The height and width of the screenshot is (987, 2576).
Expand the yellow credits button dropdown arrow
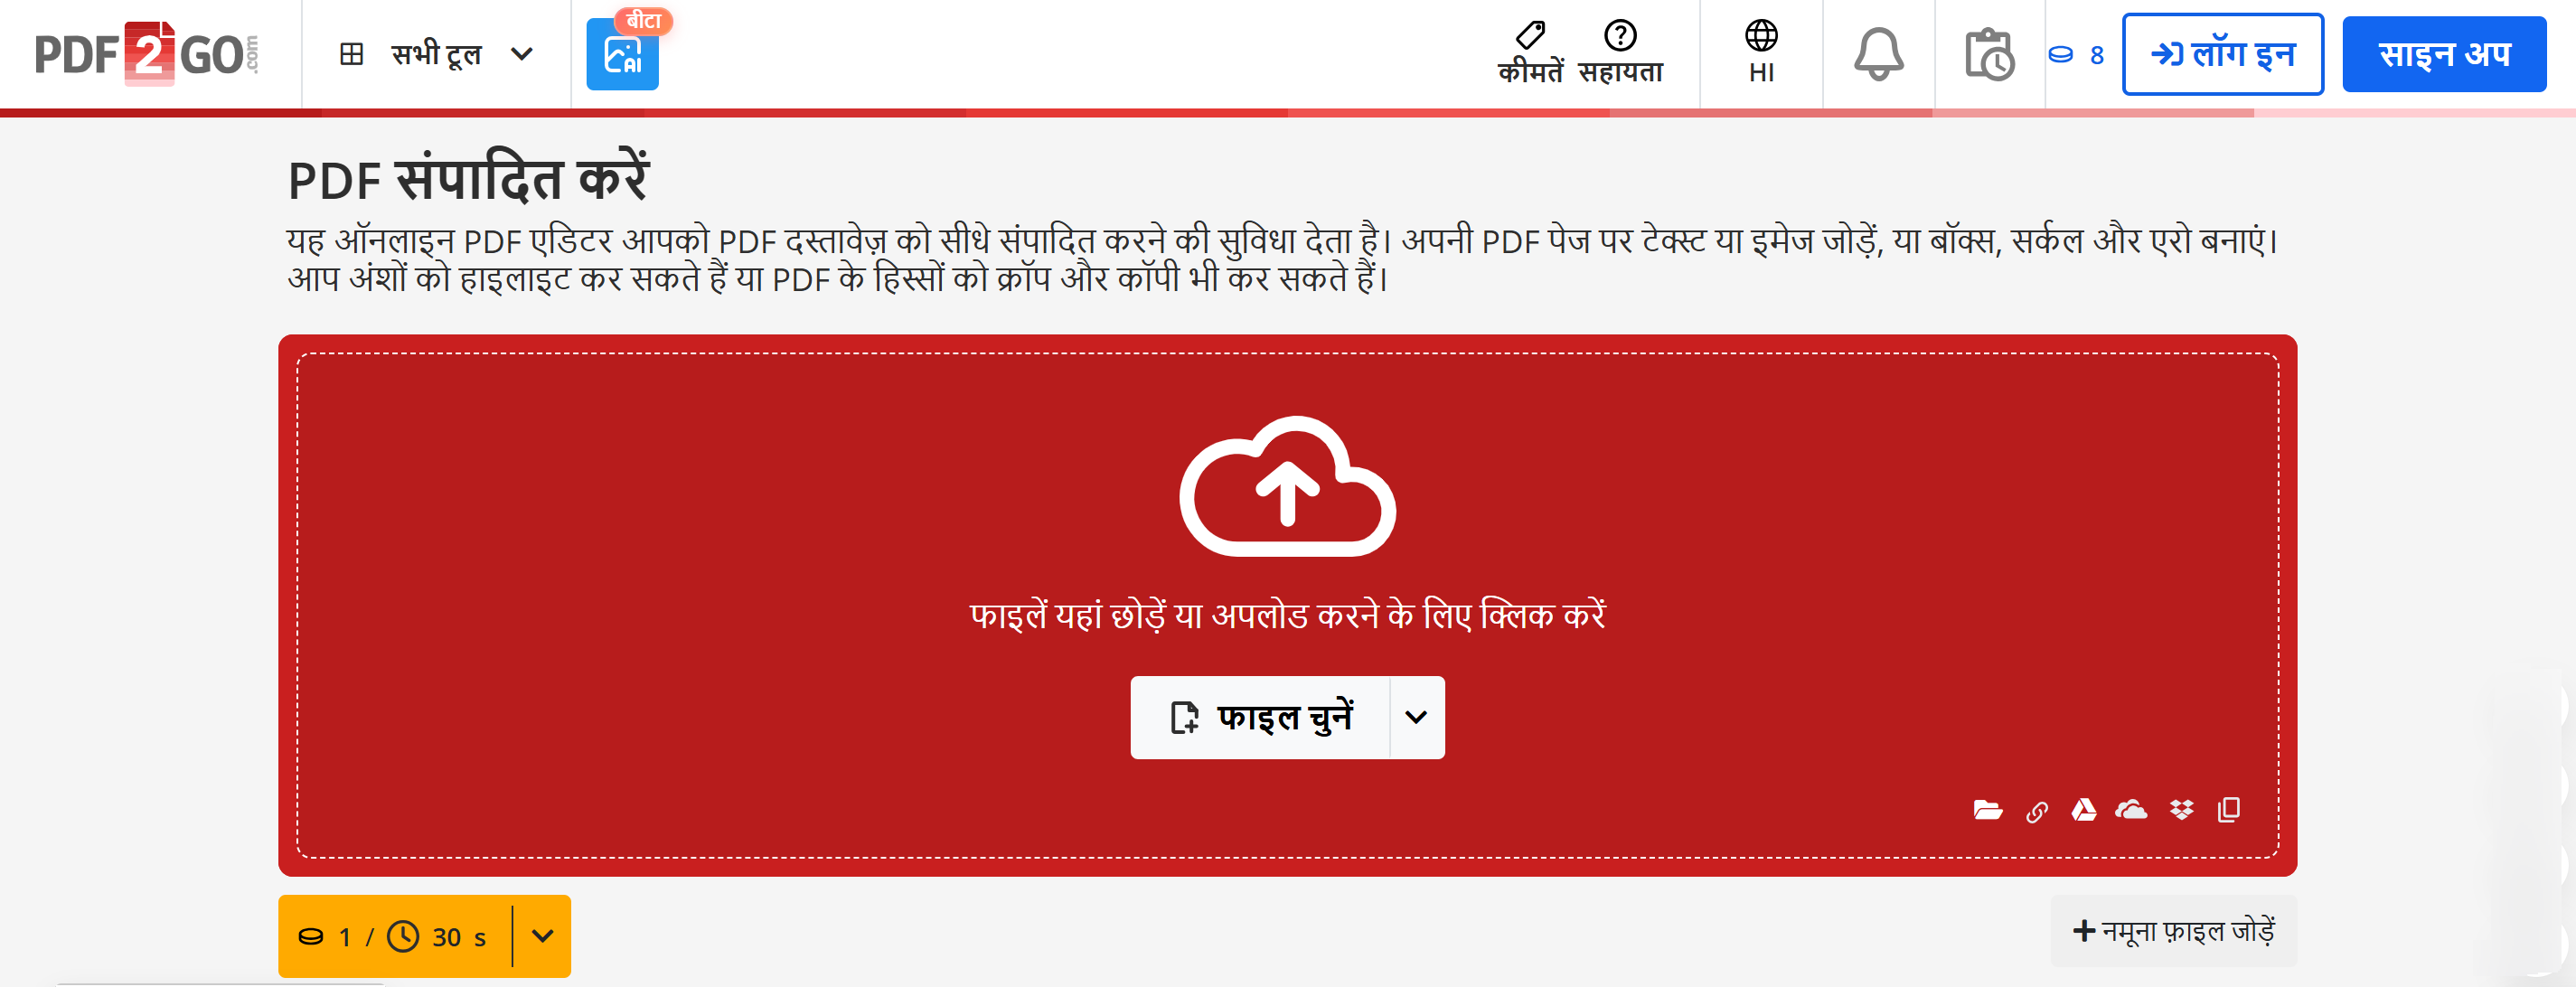coord(542,936)
